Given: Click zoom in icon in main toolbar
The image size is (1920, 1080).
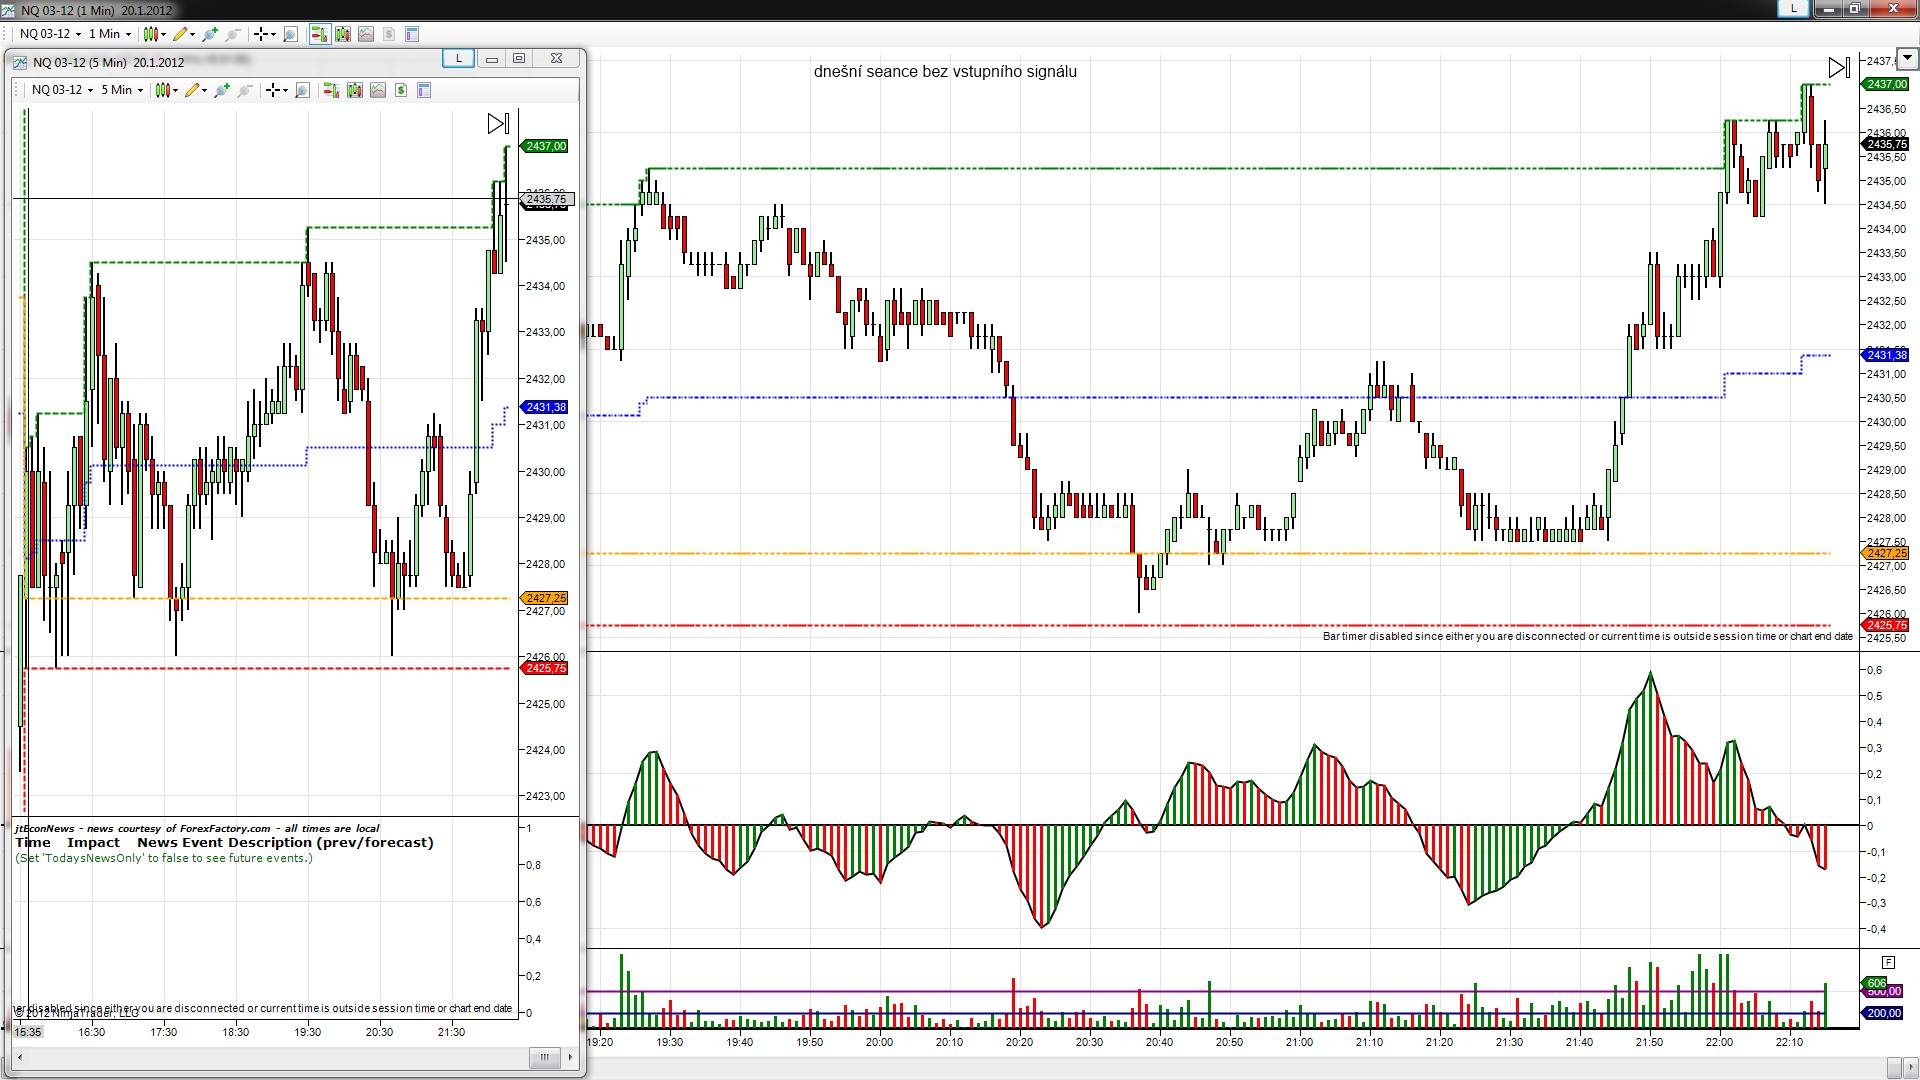Looking at the screenshot, I should click(x=210, y=34).
